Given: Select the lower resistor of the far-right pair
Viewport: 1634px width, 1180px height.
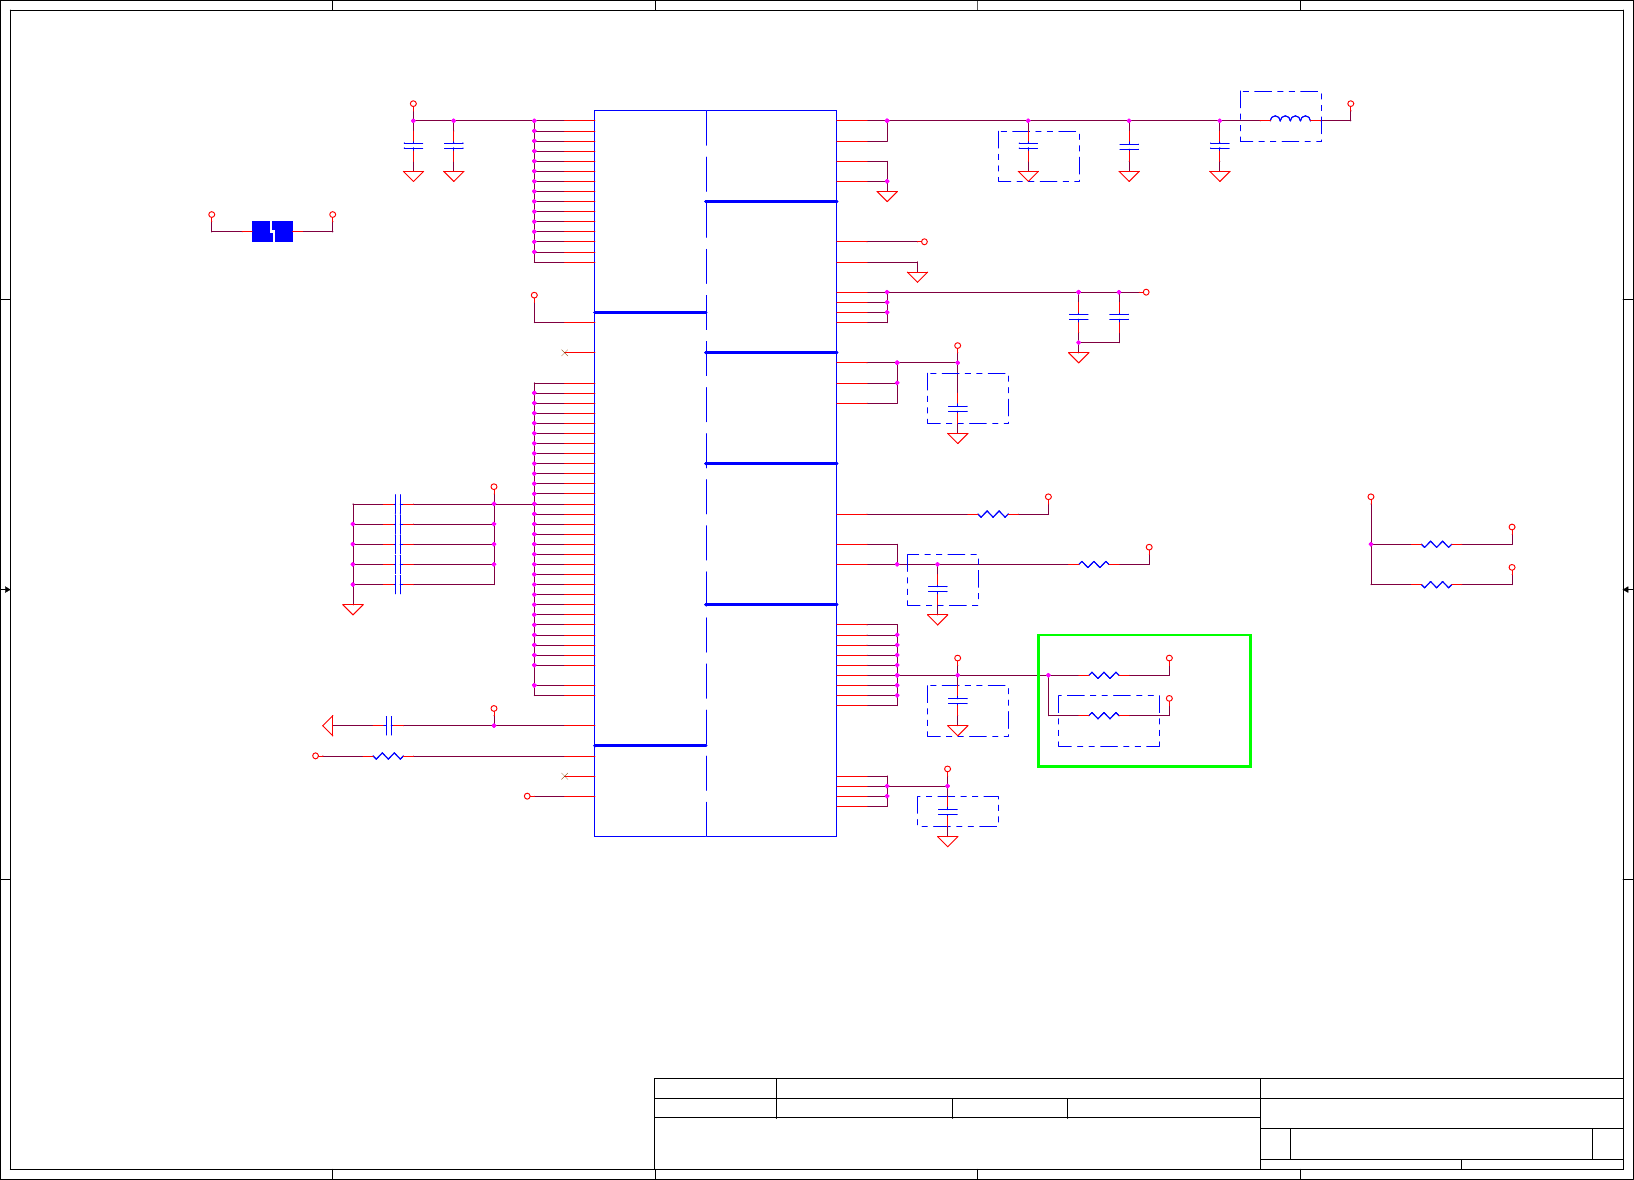Looking at the screenshot, I should point(1436,584).
